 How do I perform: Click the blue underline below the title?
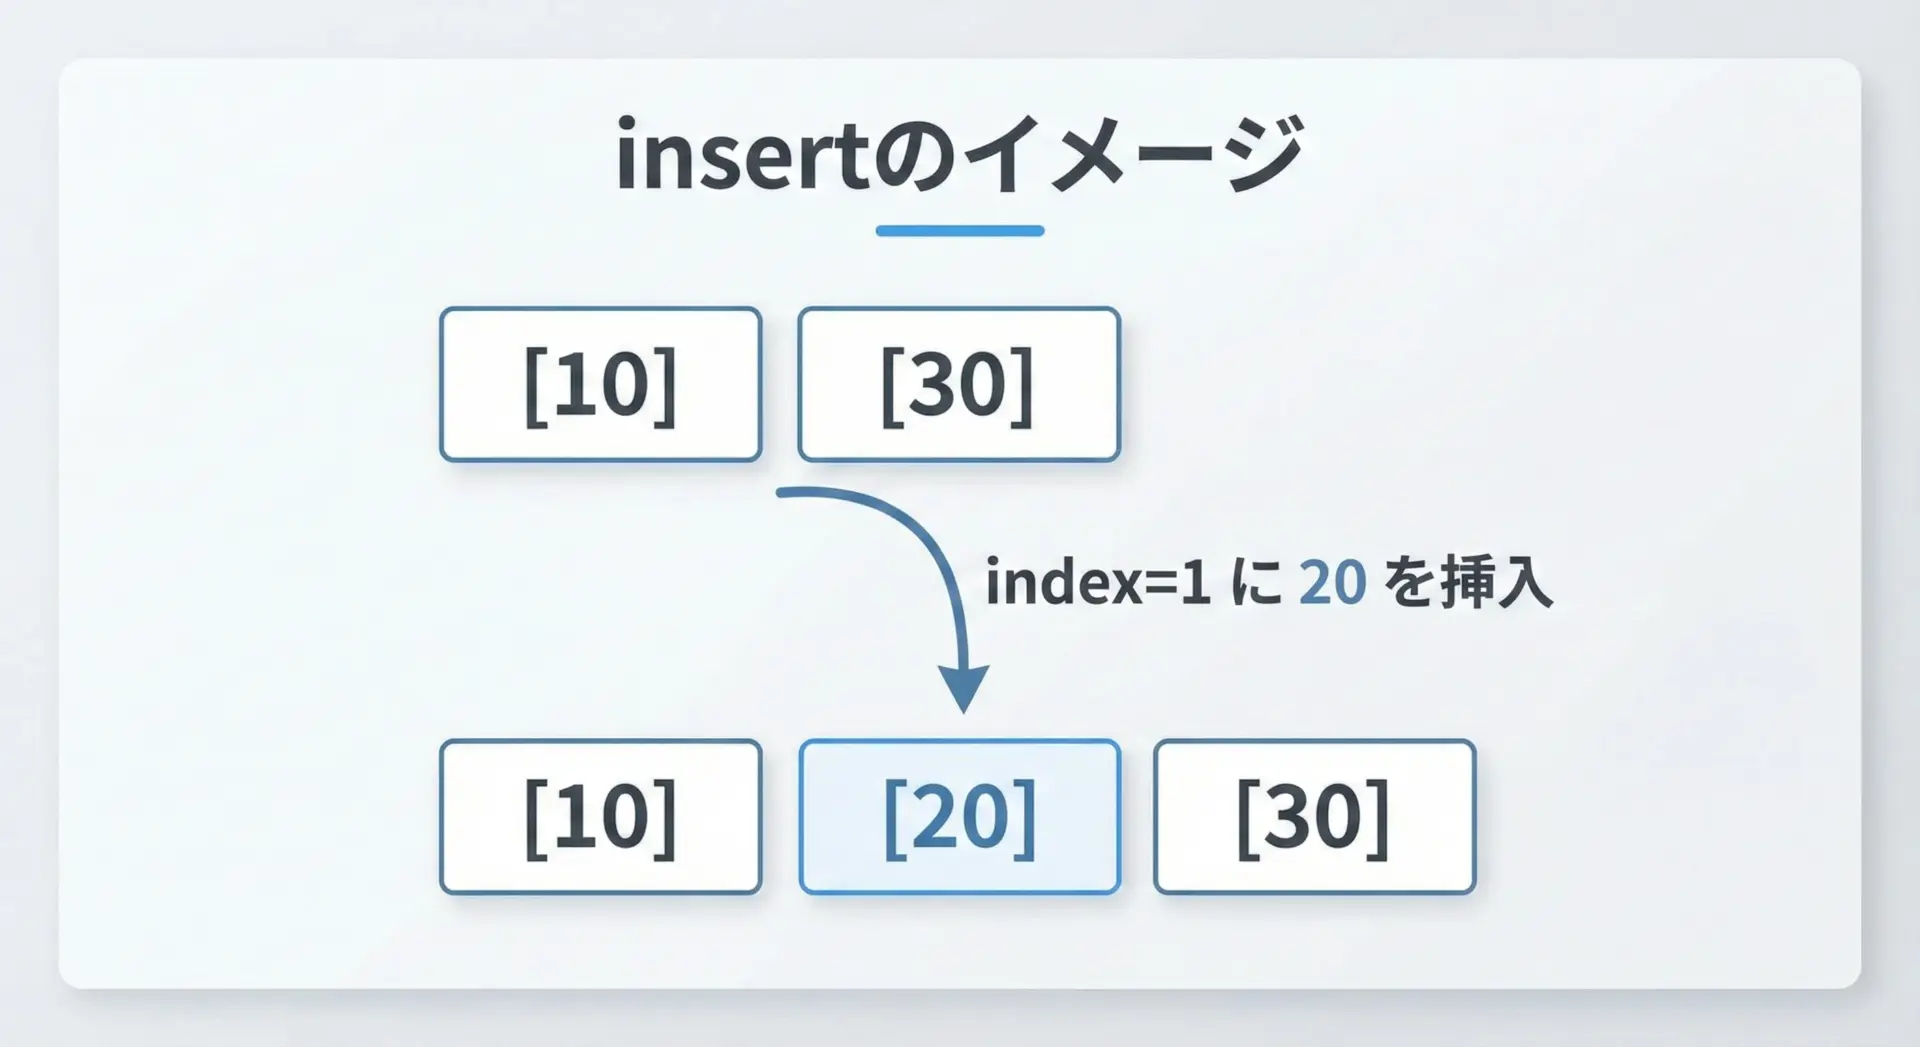click(x=959, y=231)
